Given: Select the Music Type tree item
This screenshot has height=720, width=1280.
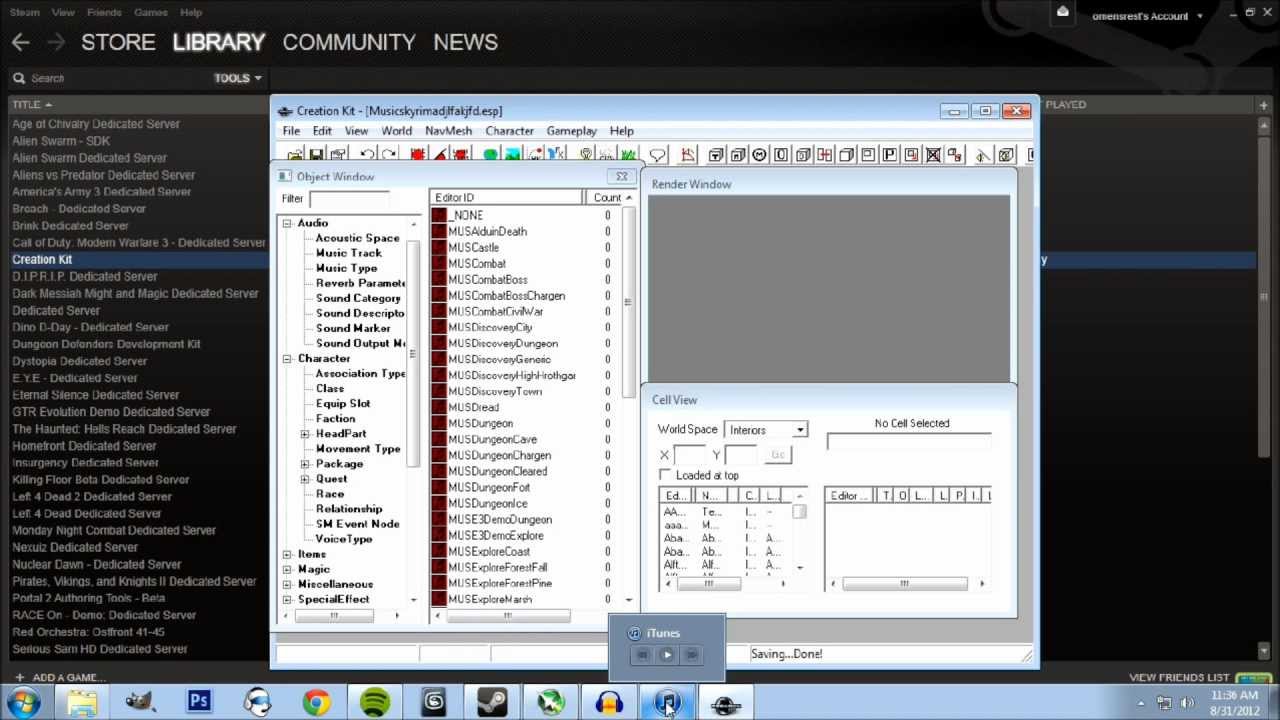Looking at the screenshot, I should (346, 268).
